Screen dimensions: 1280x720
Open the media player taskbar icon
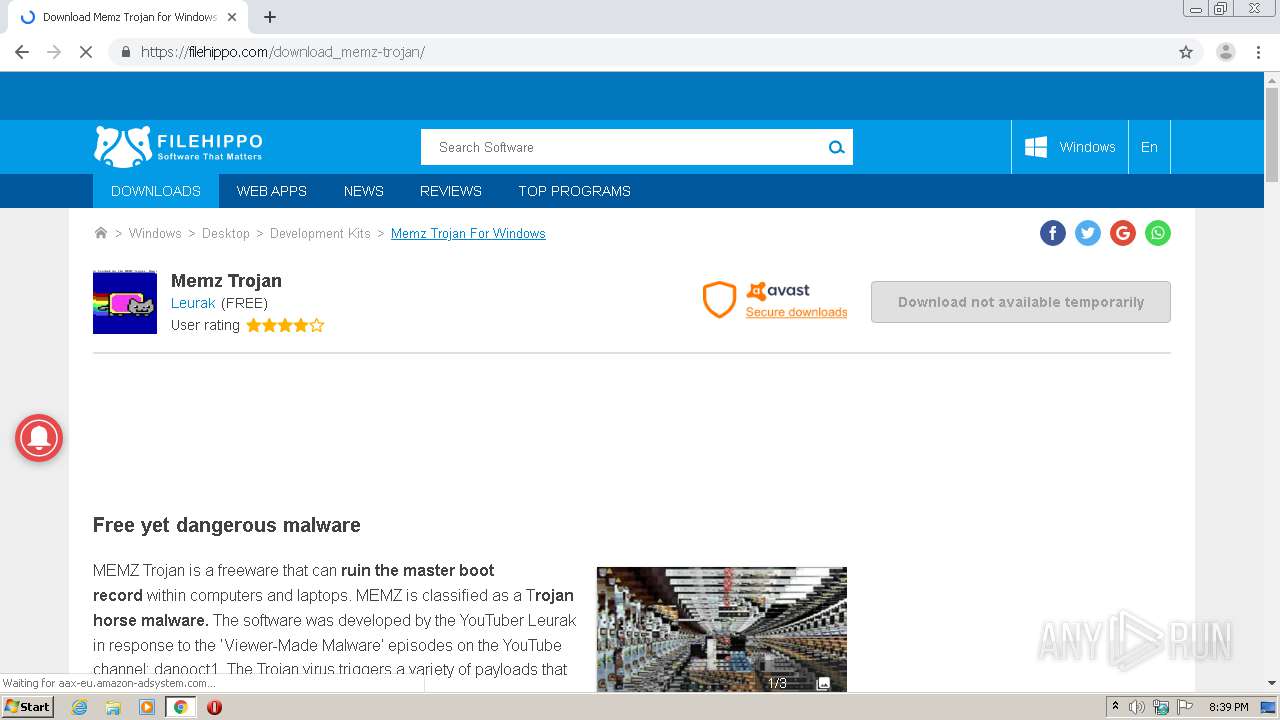coord(147,707)
